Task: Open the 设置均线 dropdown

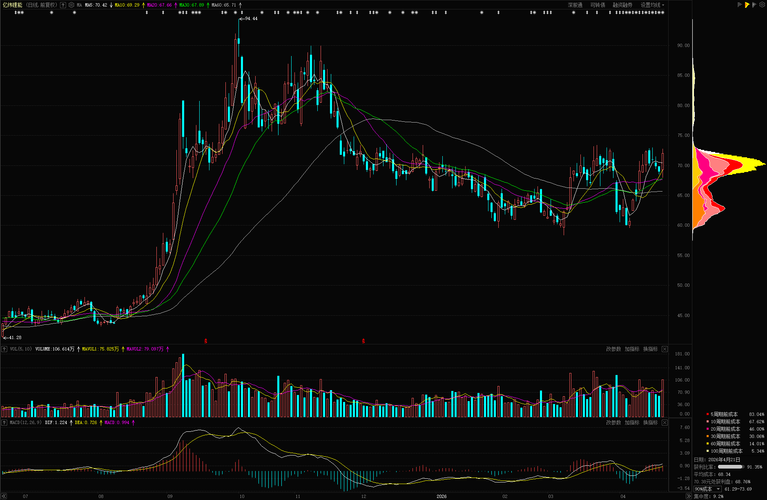Action: point(652,5)
